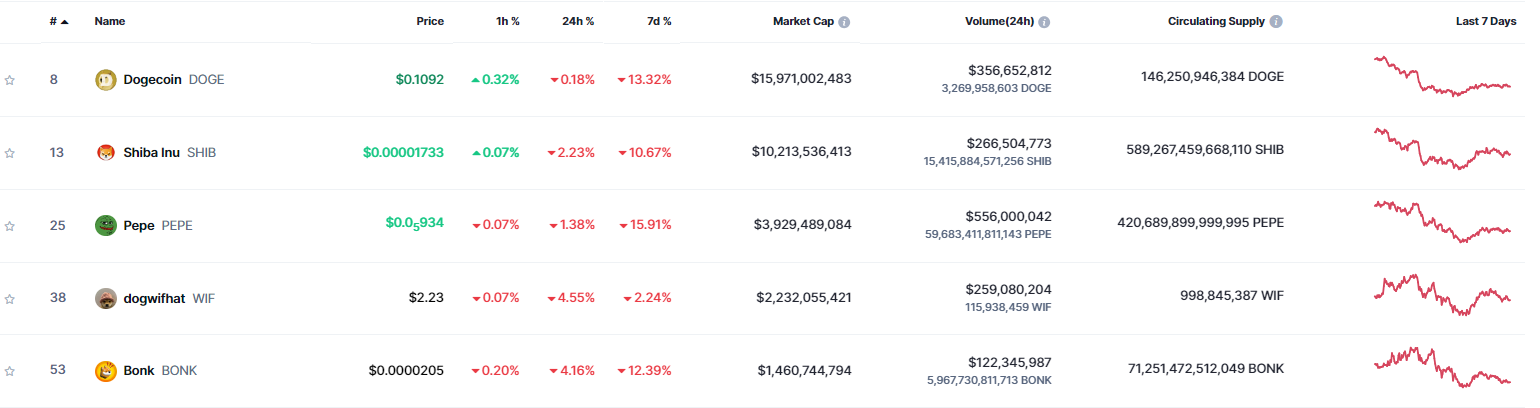Image resolution: width=1540 pixels, height=408 pixels.
Task: Star Shiba Inu for the watchlist
Action: click(x=10, y=153)
